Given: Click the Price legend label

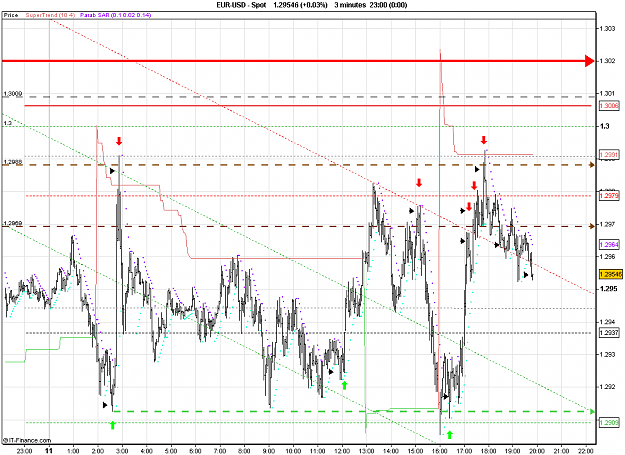Looking at the screenshot, I should 11,15.
